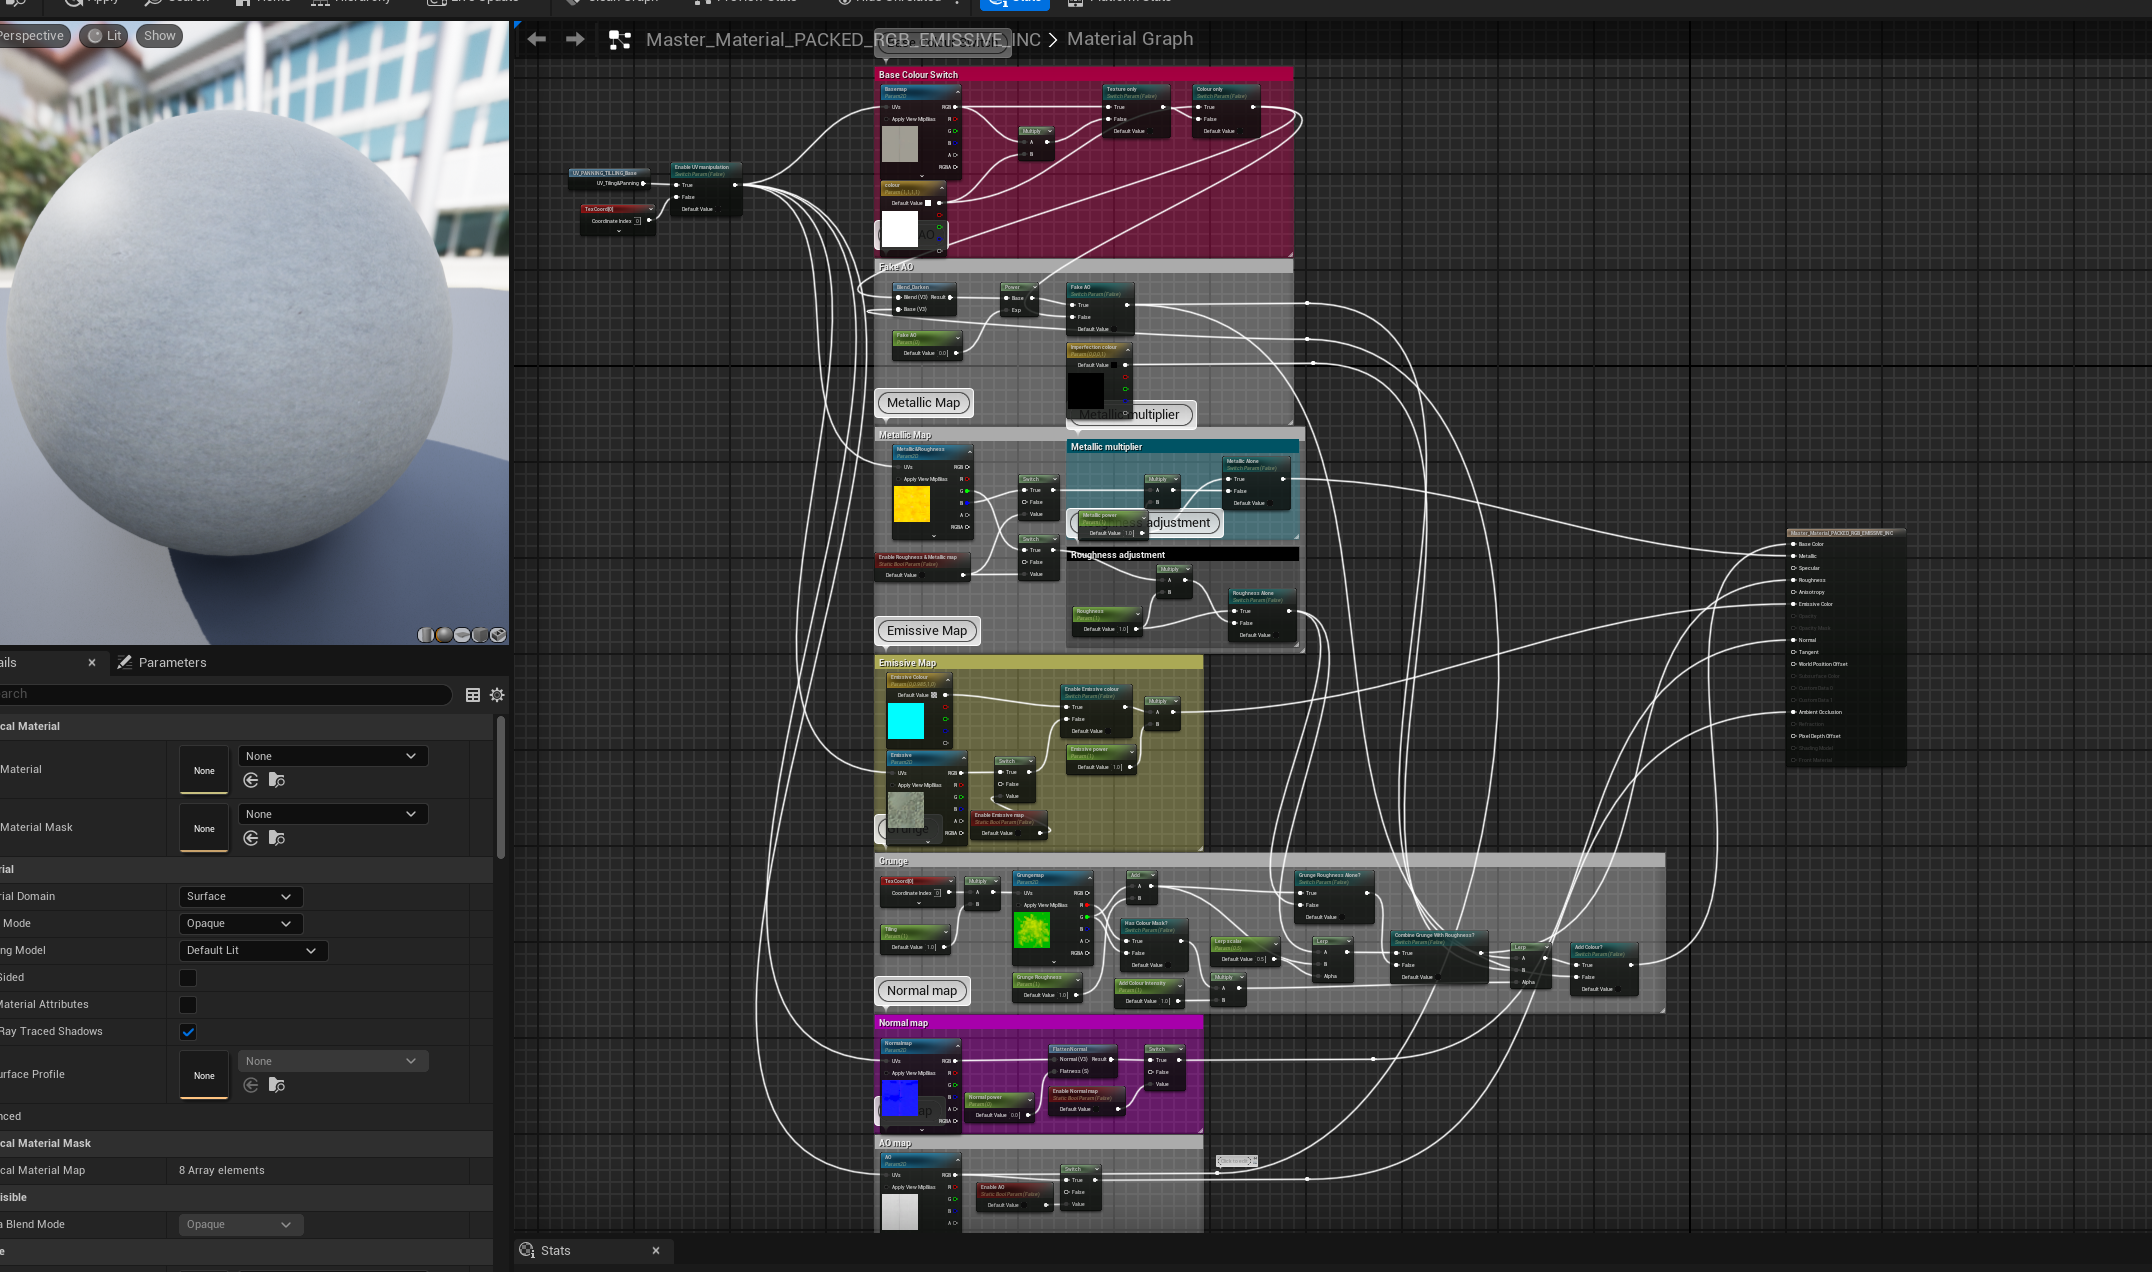Viewport: 2152px width, 1272px height.
Task: Click the graph forward navigation arrow
Action: [x=575, y=39]
